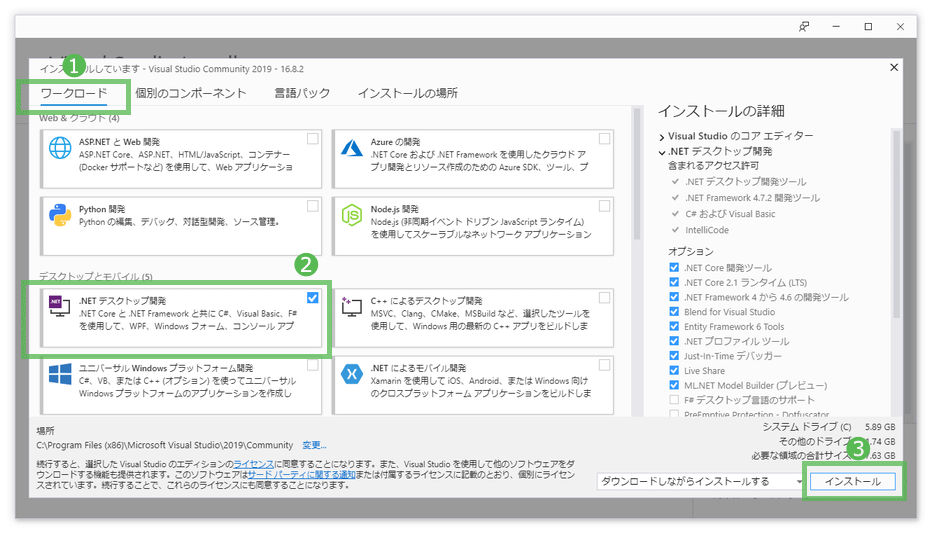Screen dimensions: 932x533
Task: Click the .NET デスクトップ開発ツール included item
Action: pos(745,181)
